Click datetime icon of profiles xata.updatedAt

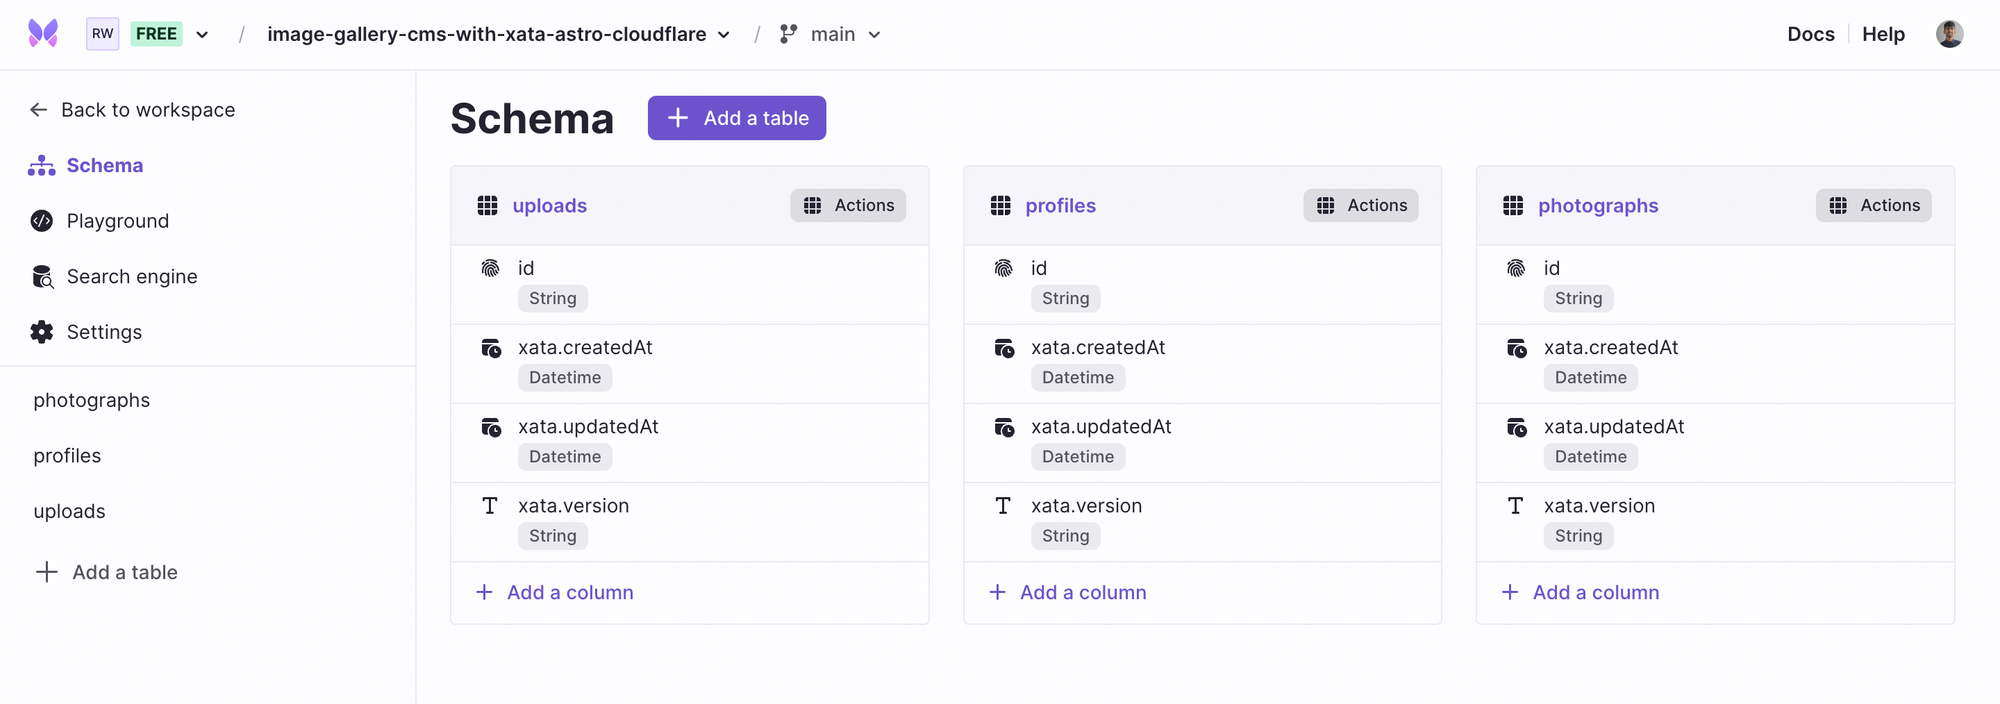click(x=1004, y=427)
